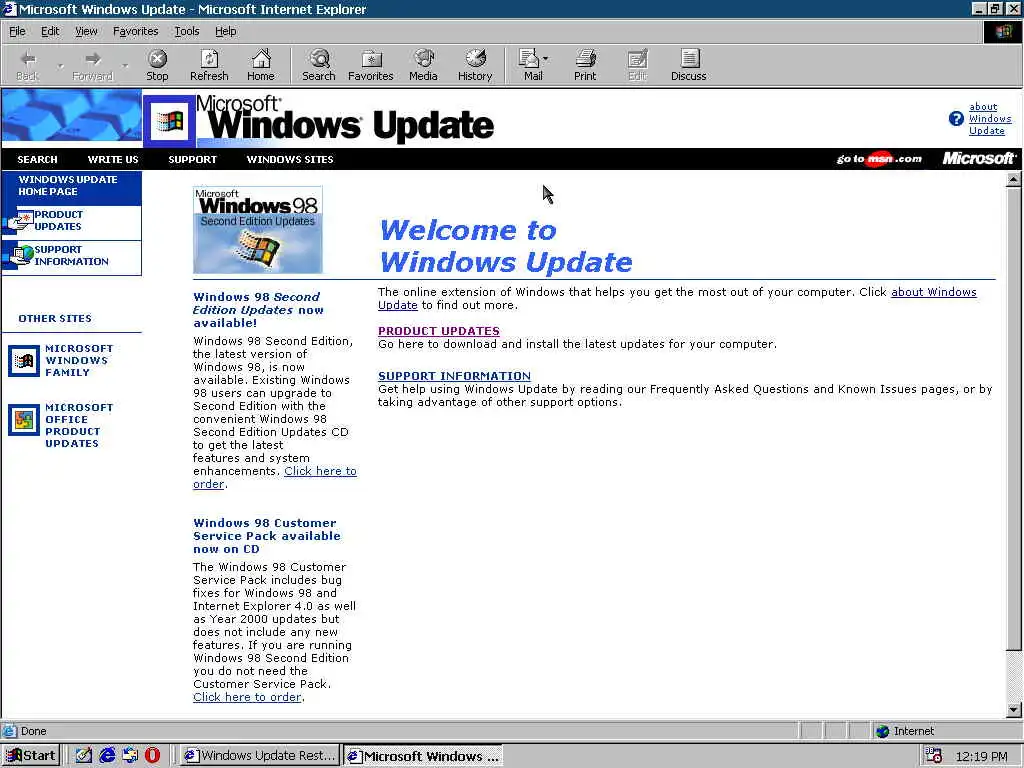1024x768 pixels.
Task: Show History using toolbar icon
Action: point(475,65)
